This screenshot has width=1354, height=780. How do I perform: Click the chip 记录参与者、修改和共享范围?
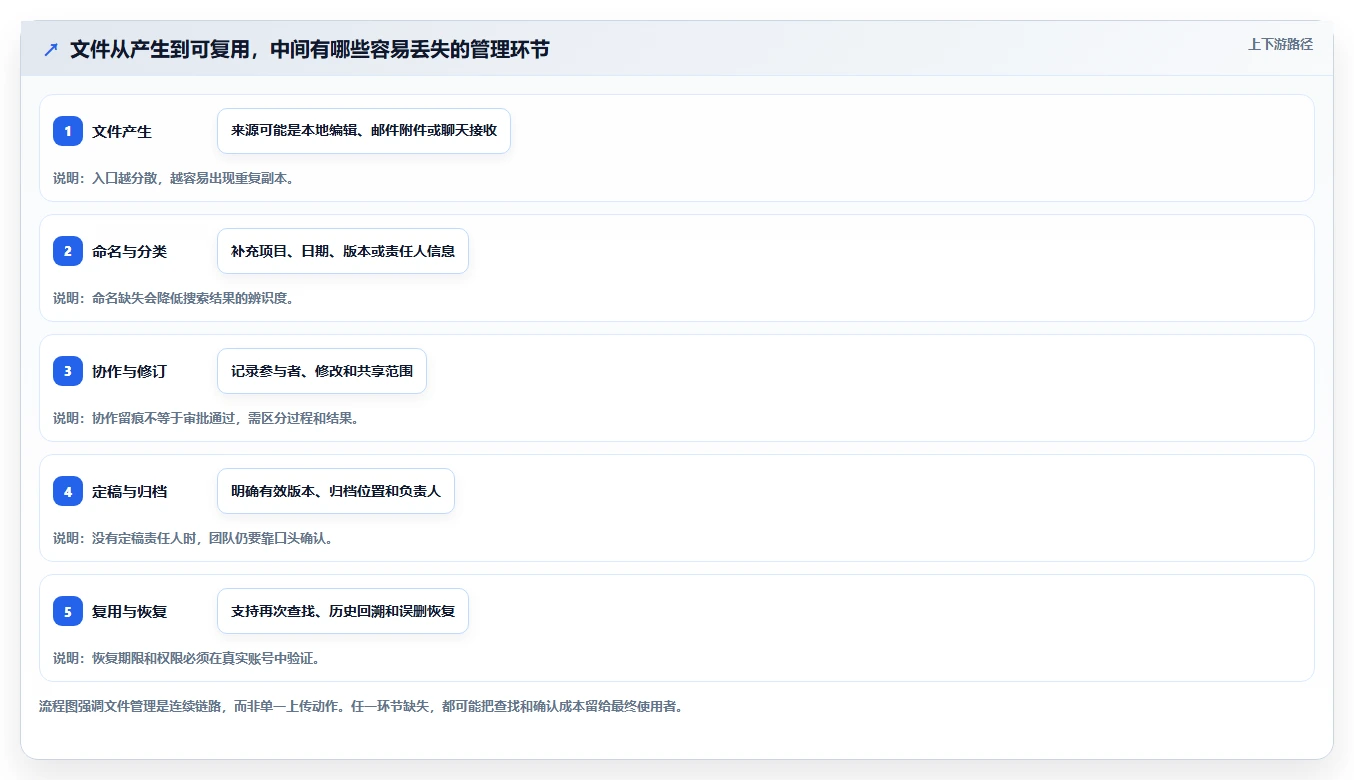(322, 371)
